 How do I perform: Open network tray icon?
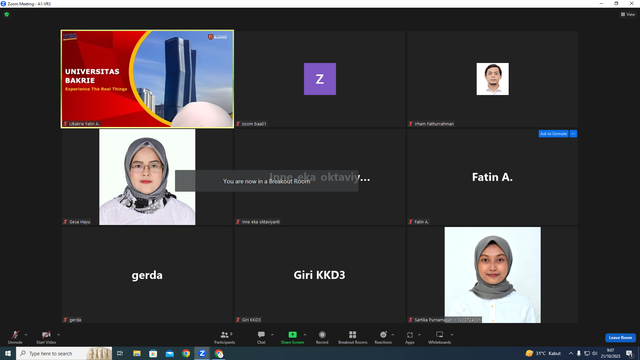click(587, 353)
